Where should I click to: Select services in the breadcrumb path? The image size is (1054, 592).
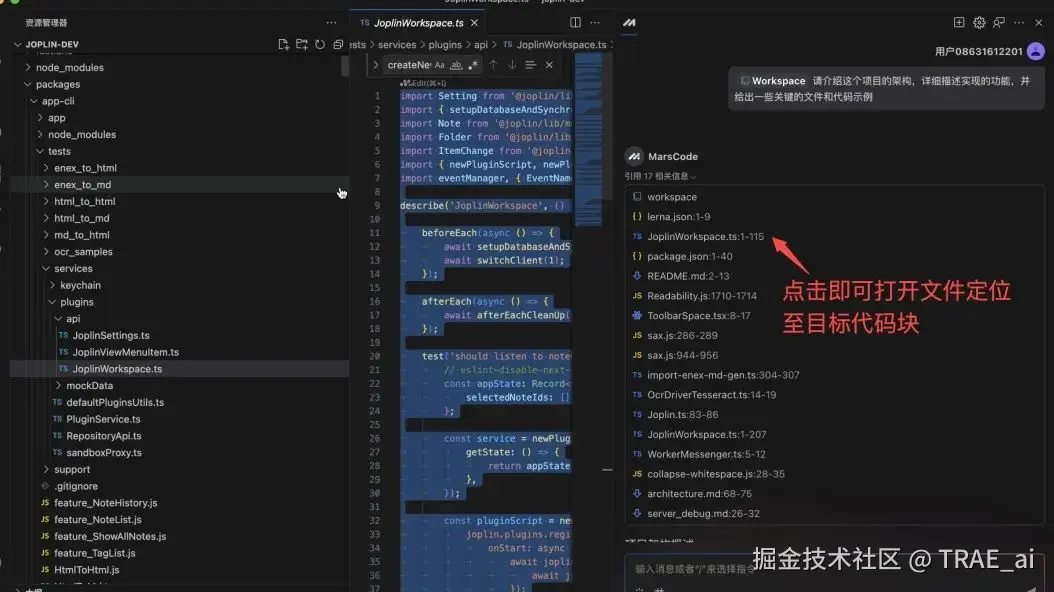(x=397, y=45)
